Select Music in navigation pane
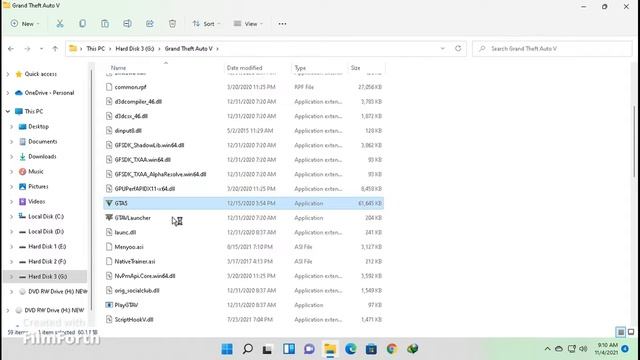Image resolution: width=640 pixels, height=360 pixels. coord(36,171)
